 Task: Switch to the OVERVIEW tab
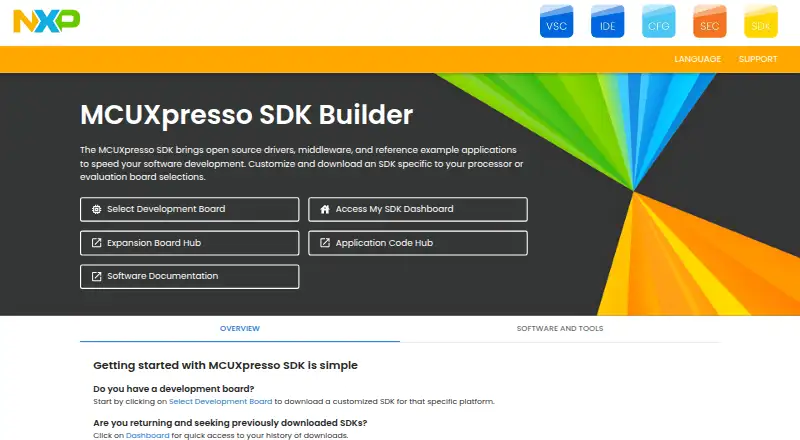point(240,329)
